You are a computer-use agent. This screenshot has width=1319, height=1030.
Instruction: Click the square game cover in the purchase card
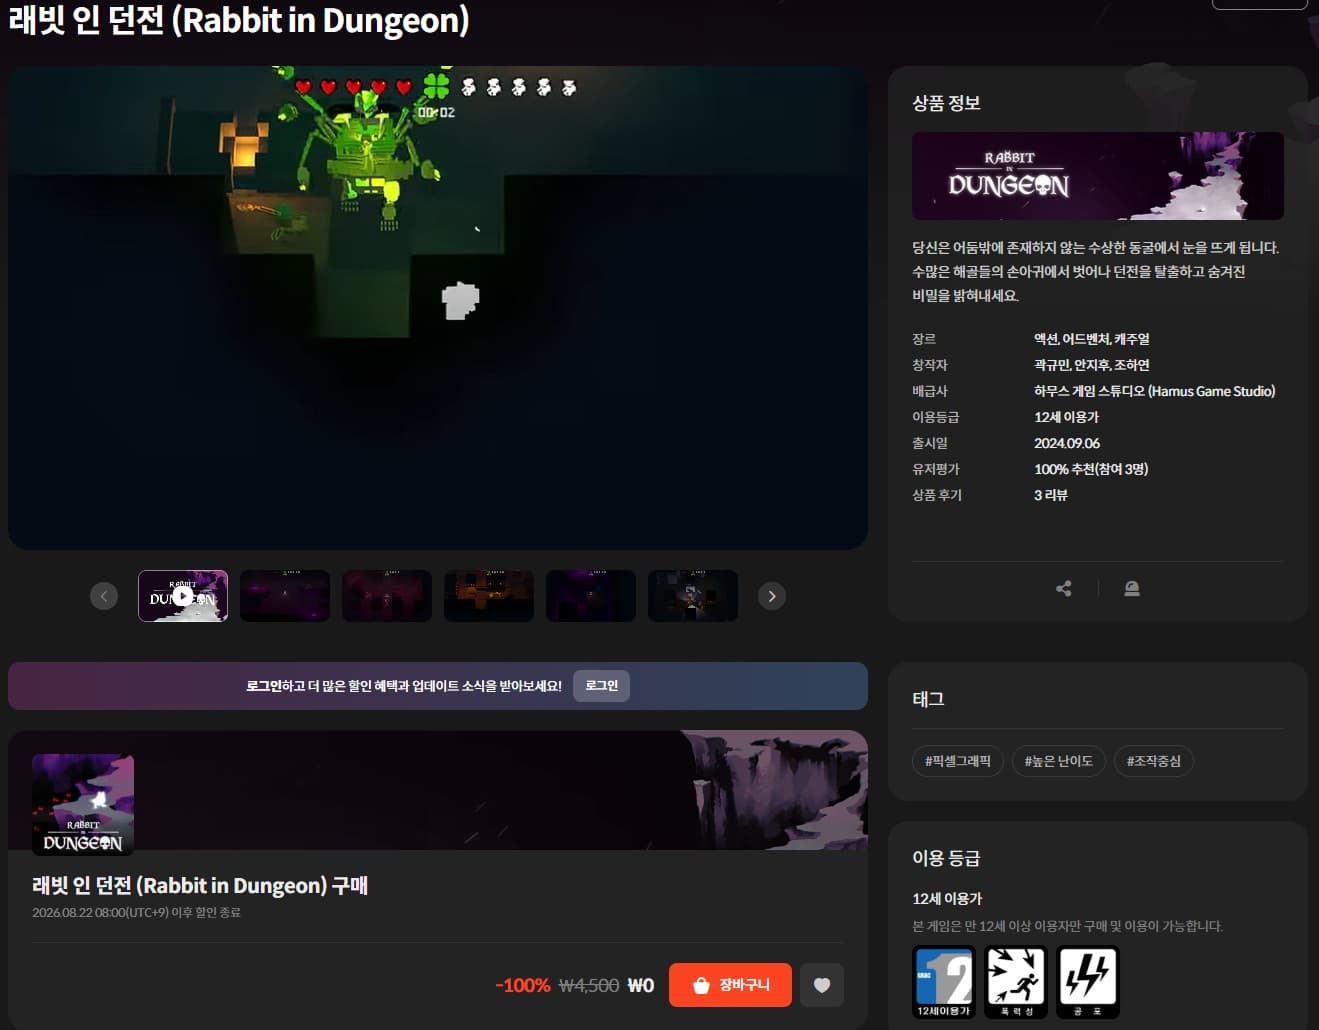83,805
